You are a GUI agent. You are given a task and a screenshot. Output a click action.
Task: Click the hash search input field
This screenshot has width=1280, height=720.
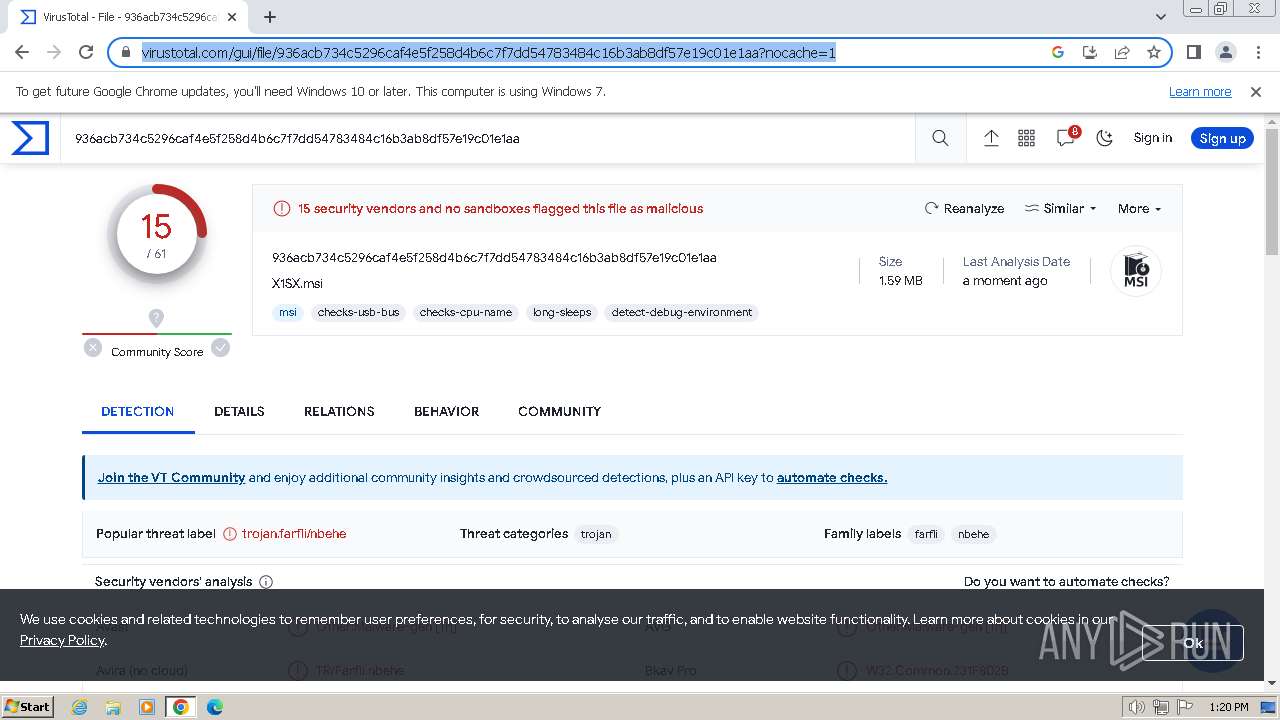490,139
